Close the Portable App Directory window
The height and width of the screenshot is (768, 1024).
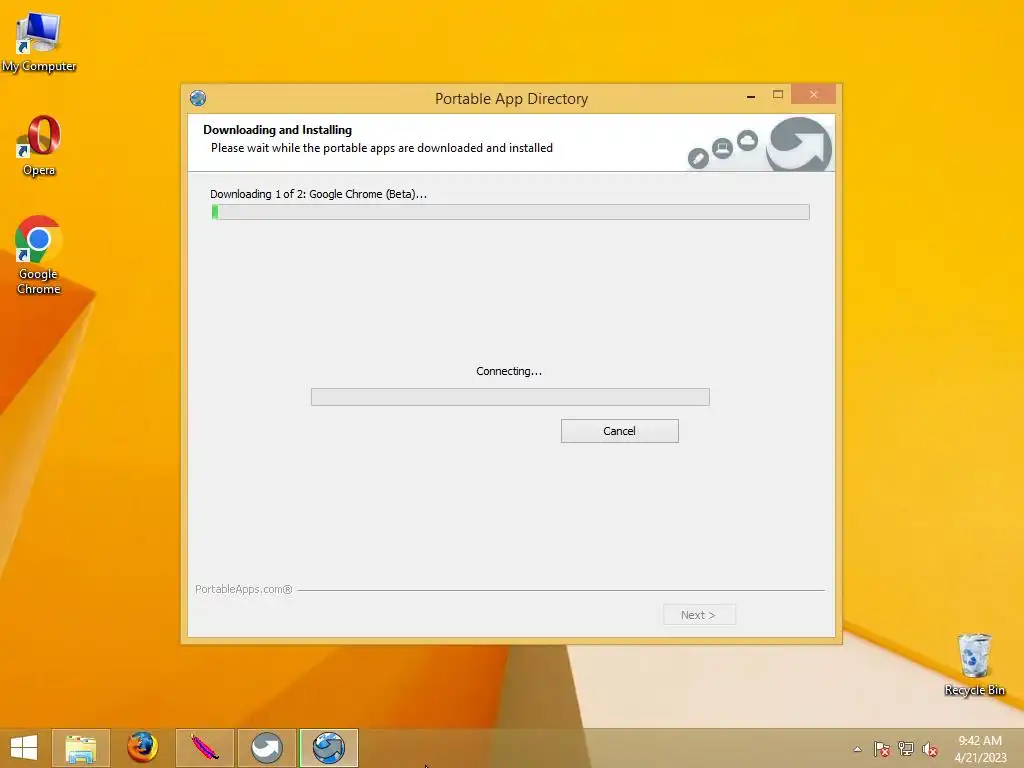813,95
